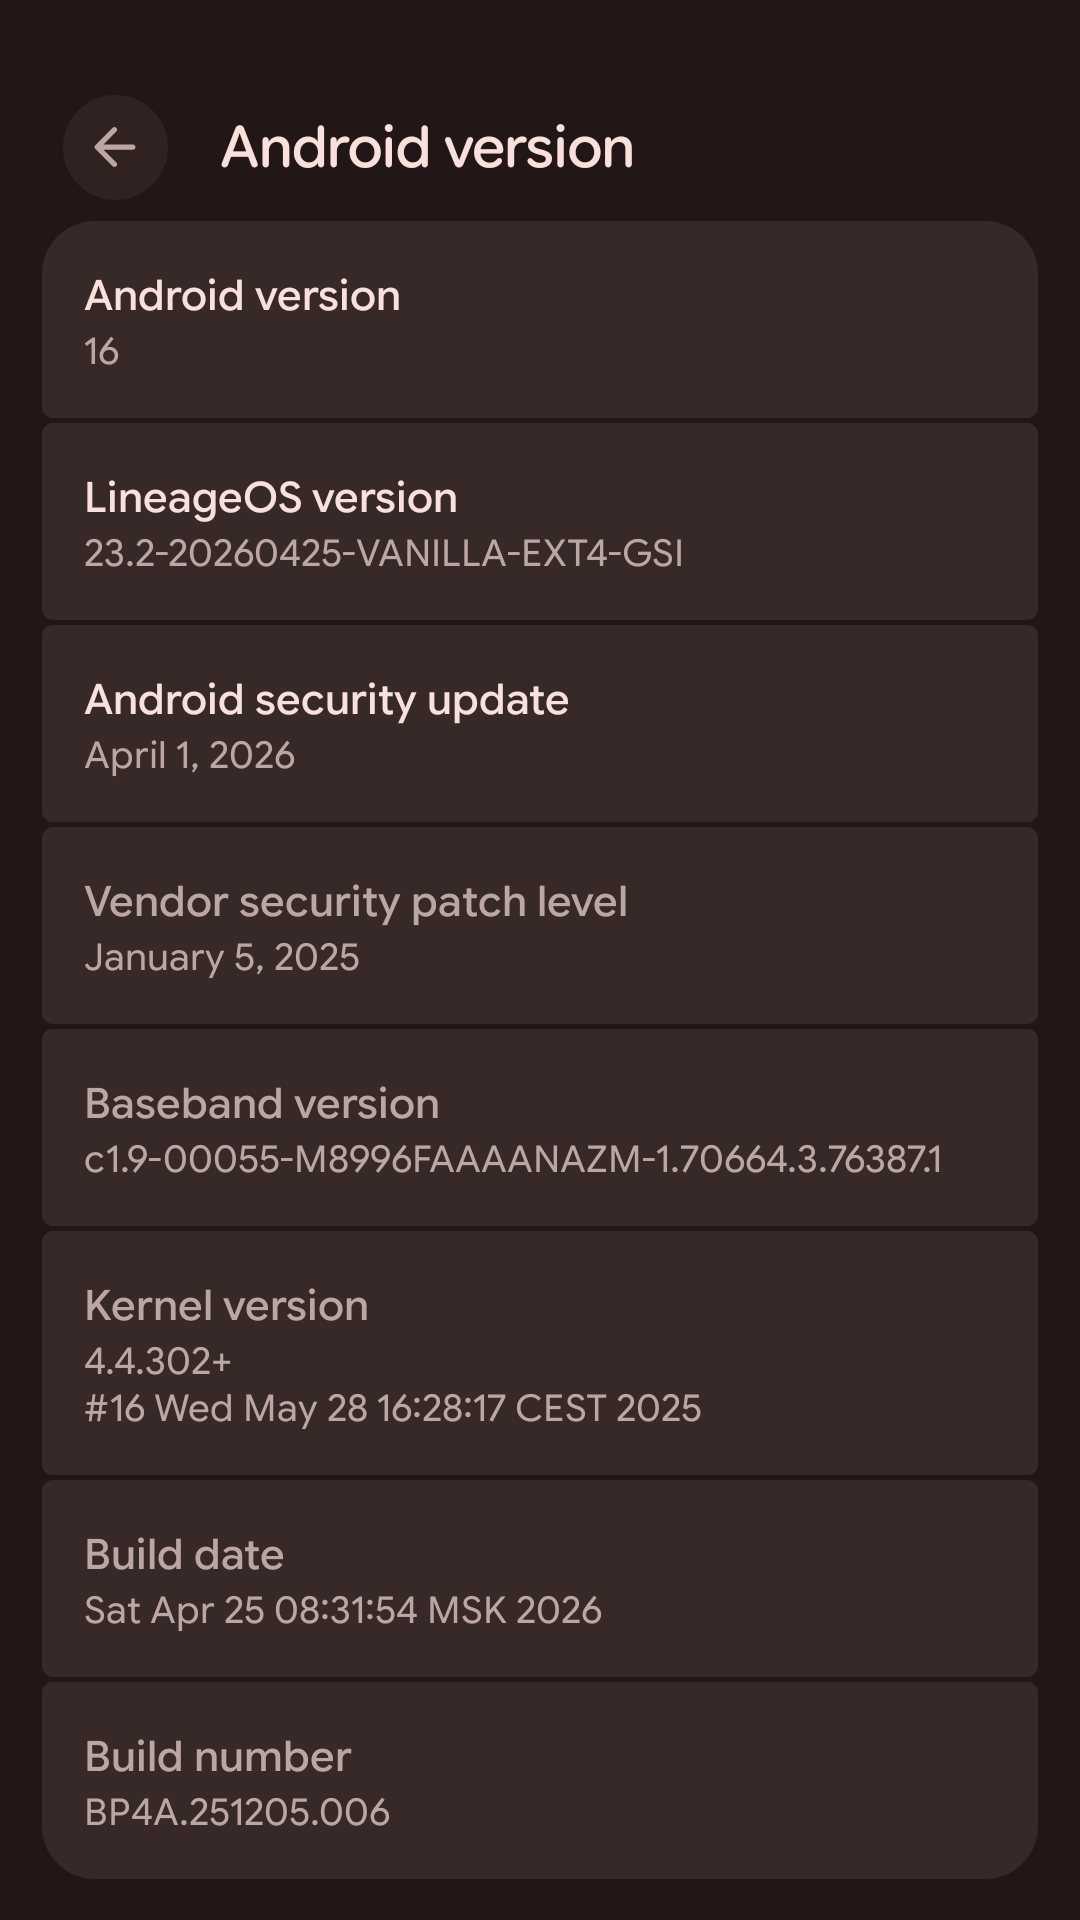Tap the BP4A.251205.006 build number value
The width and height of the screenshot is (1080, 1920).
point(237,1813)
